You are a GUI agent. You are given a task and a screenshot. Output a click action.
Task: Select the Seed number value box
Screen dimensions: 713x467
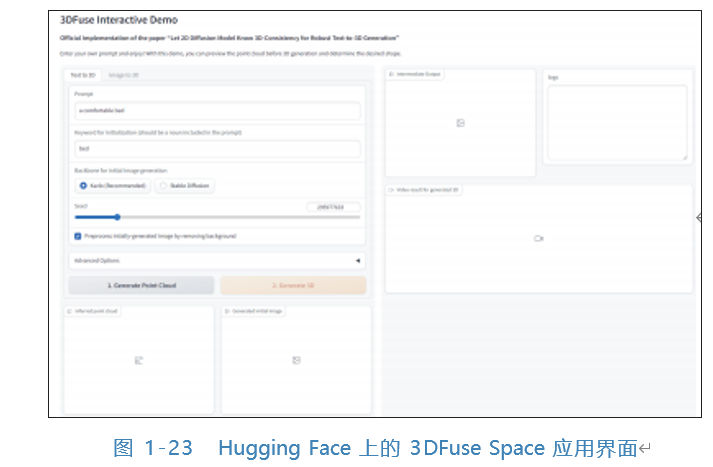(333, 207)
